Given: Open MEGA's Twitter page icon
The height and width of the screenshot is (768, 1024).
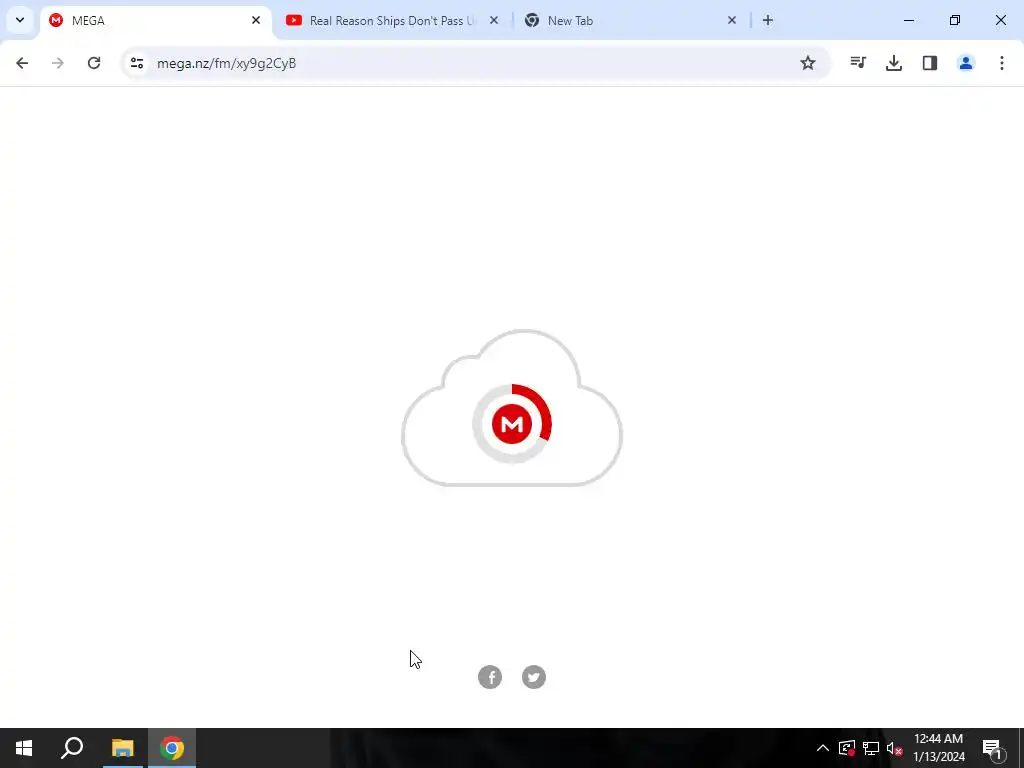Looking at the screenshot, I should 534,677.
